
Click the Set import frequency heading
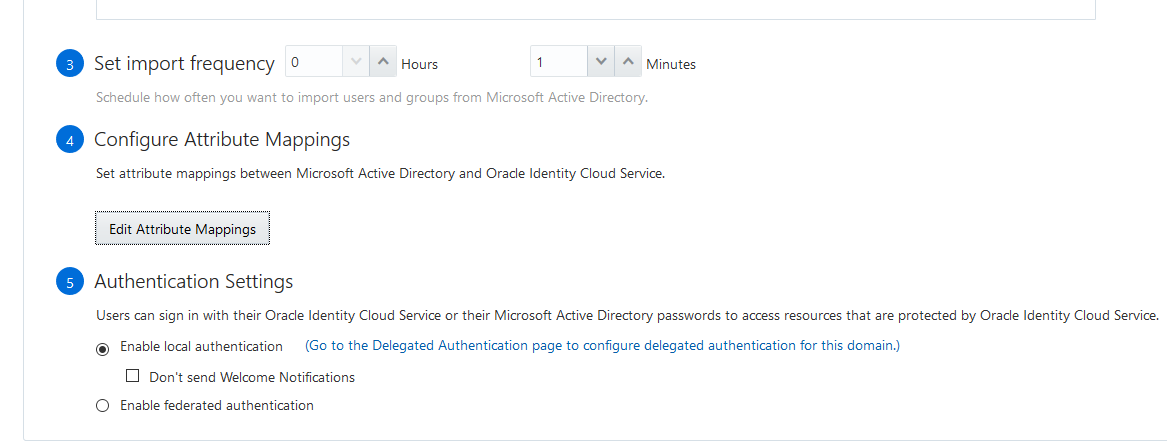pyautogui.click(x=184, y=64)
